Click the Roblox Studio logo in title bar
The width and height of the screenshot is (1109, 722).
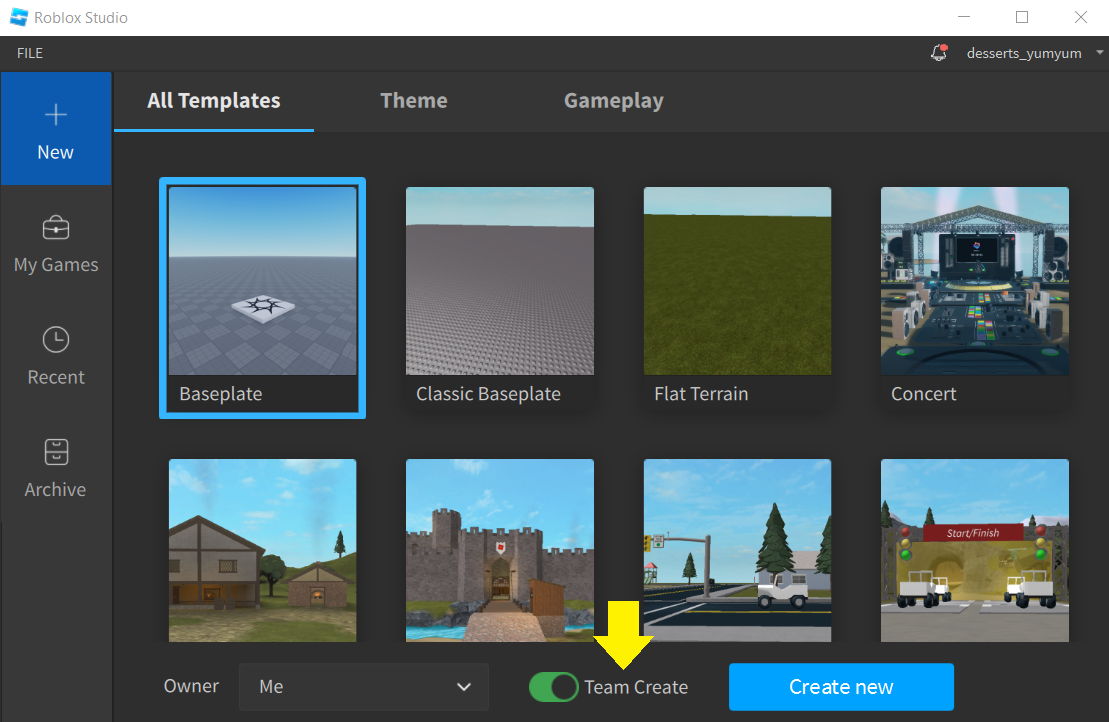click(18, 18)
